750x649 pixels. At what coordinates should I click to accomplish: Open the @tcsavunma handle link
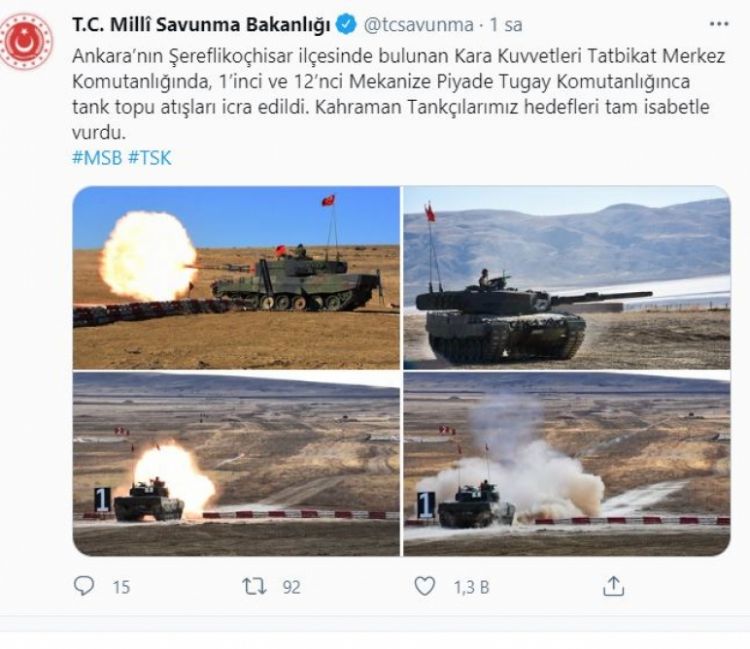point(419,24)
